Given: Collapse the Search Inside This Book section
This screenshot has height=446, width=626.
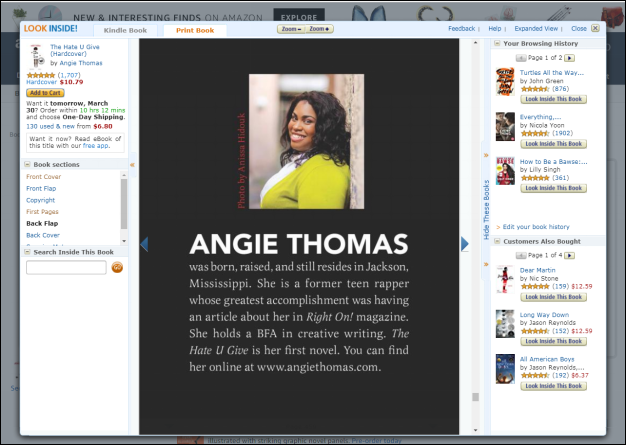Looking at the screenshot, I should click(27, 252).
